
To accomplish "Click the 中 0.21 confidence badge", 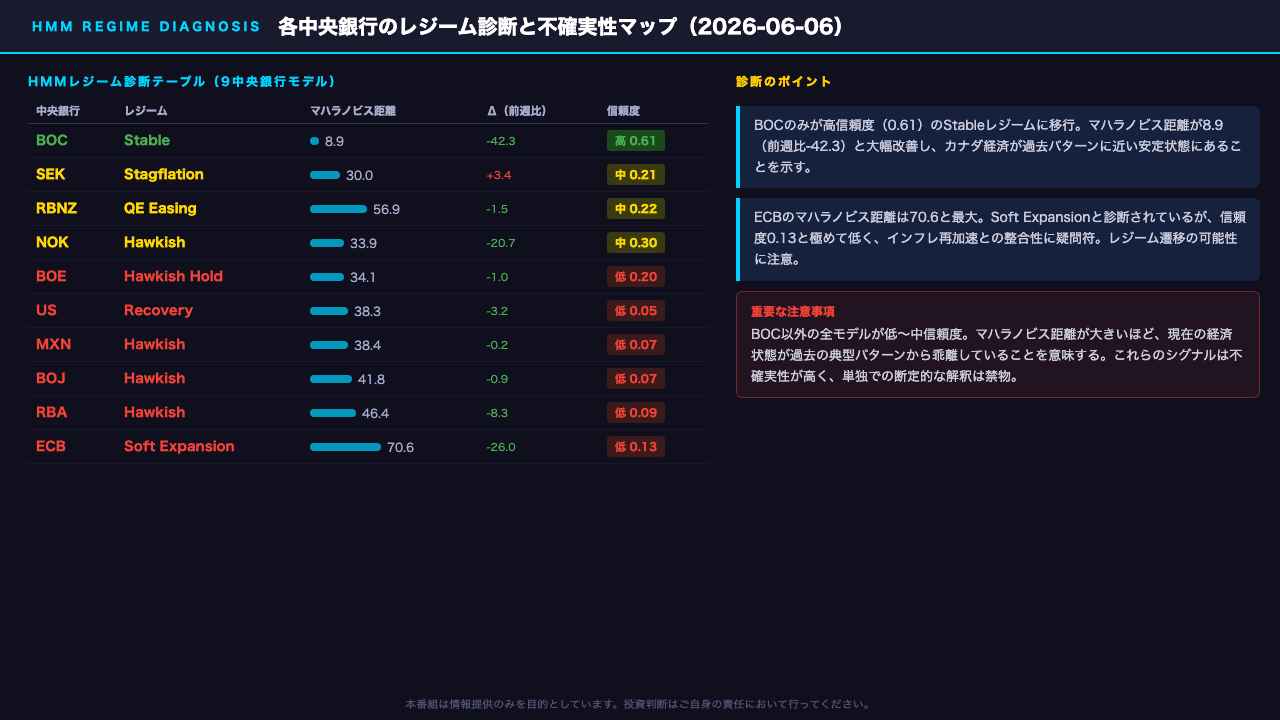I will pos(636,175).
